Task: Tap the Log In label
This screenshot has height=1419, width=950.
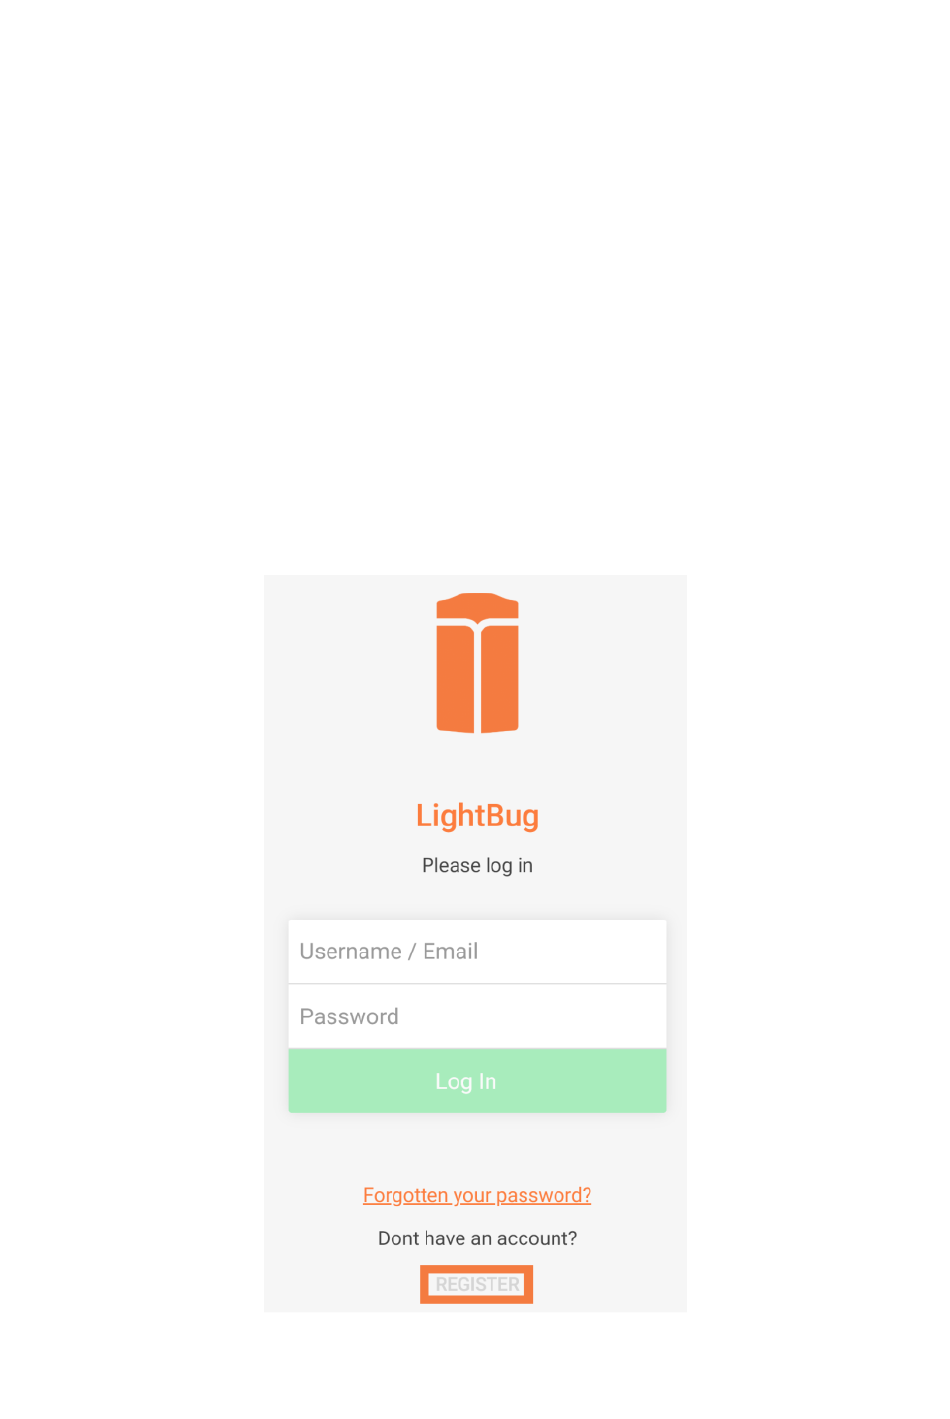Action: [466, 1082]
